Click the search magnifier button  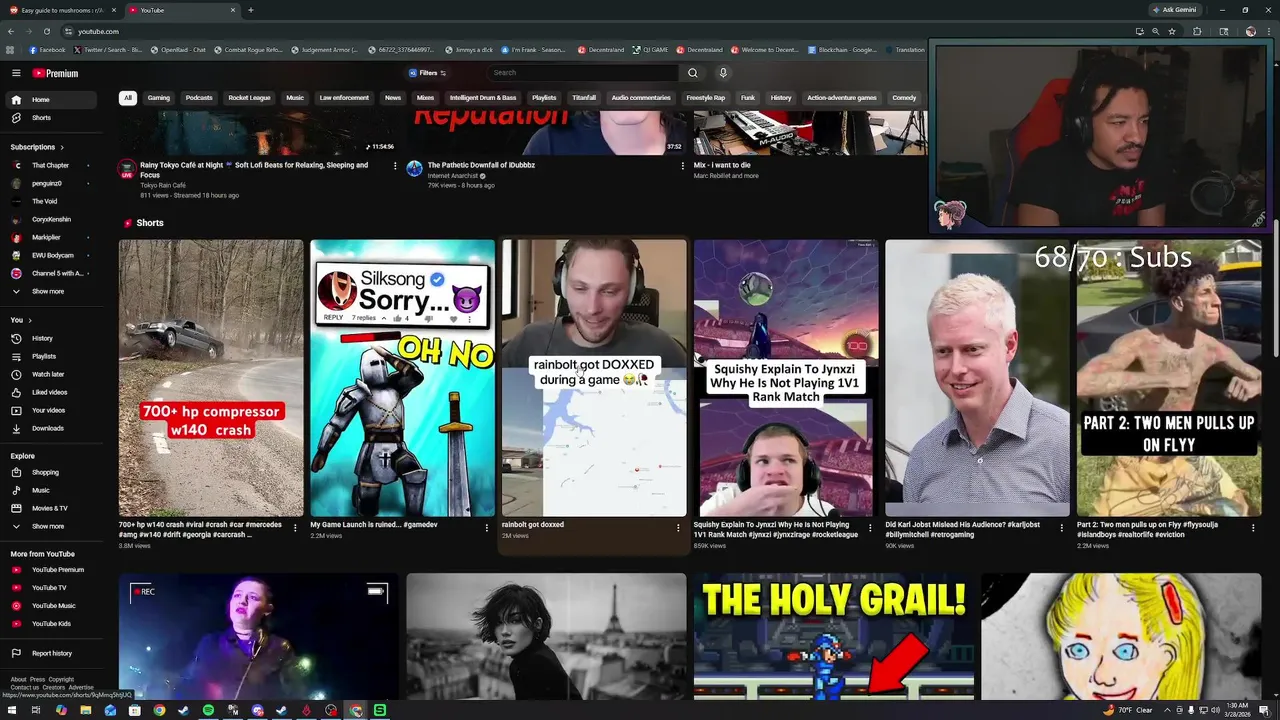pyautogui.click(x=692, y=73)
